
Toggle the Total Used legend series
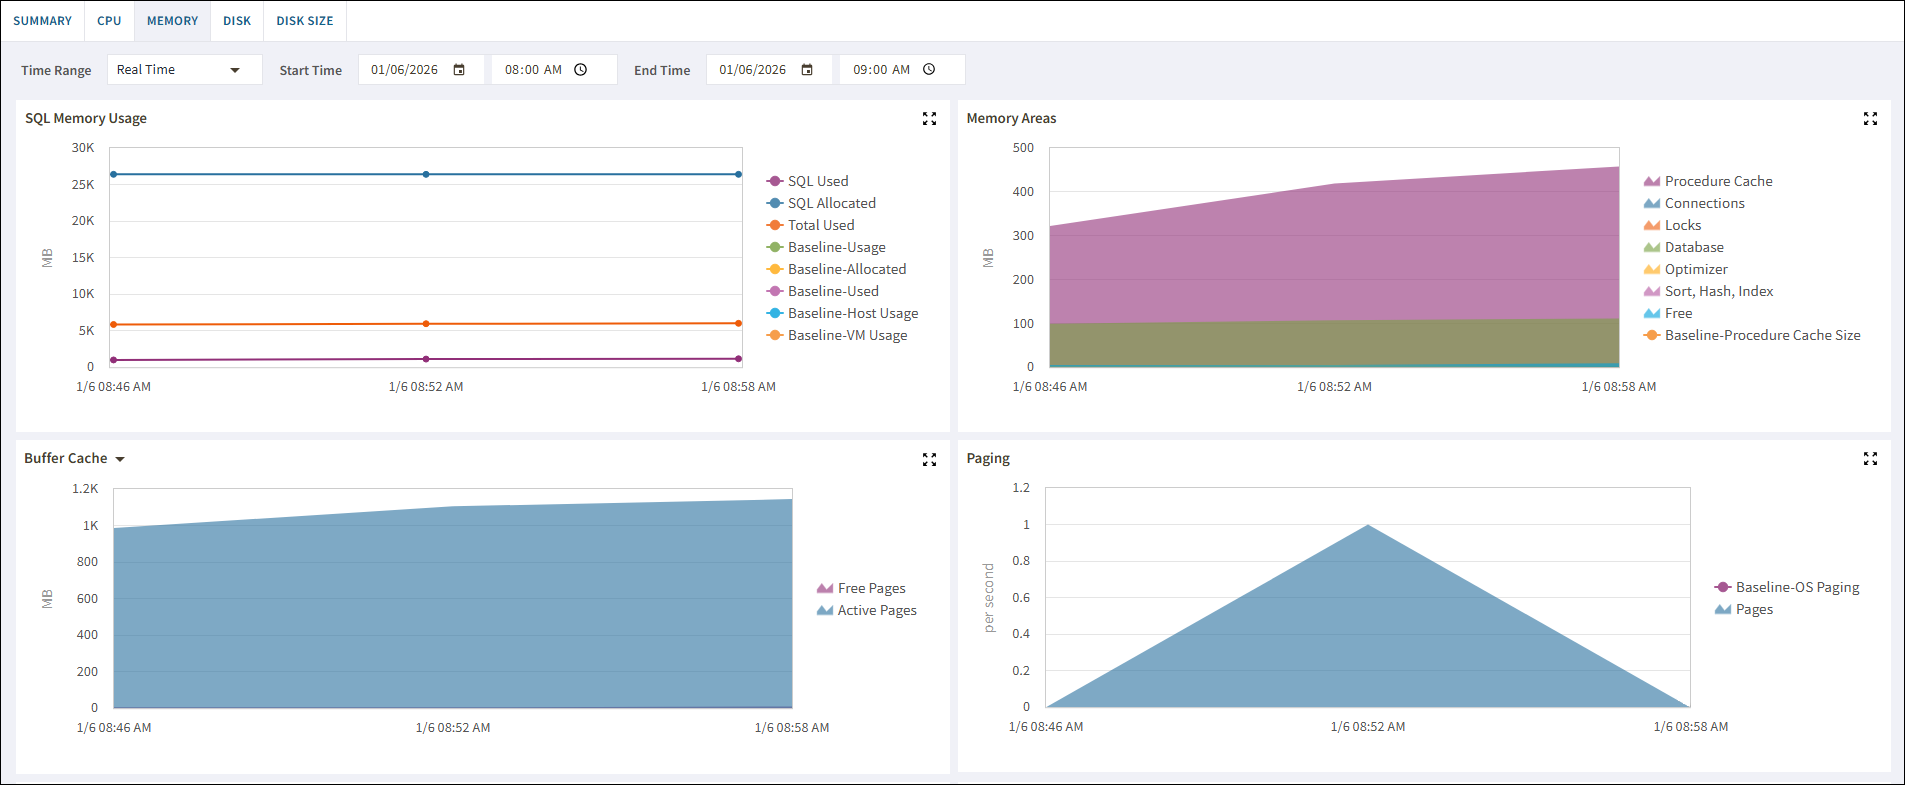pyautogui.click(x=810, y=225)
